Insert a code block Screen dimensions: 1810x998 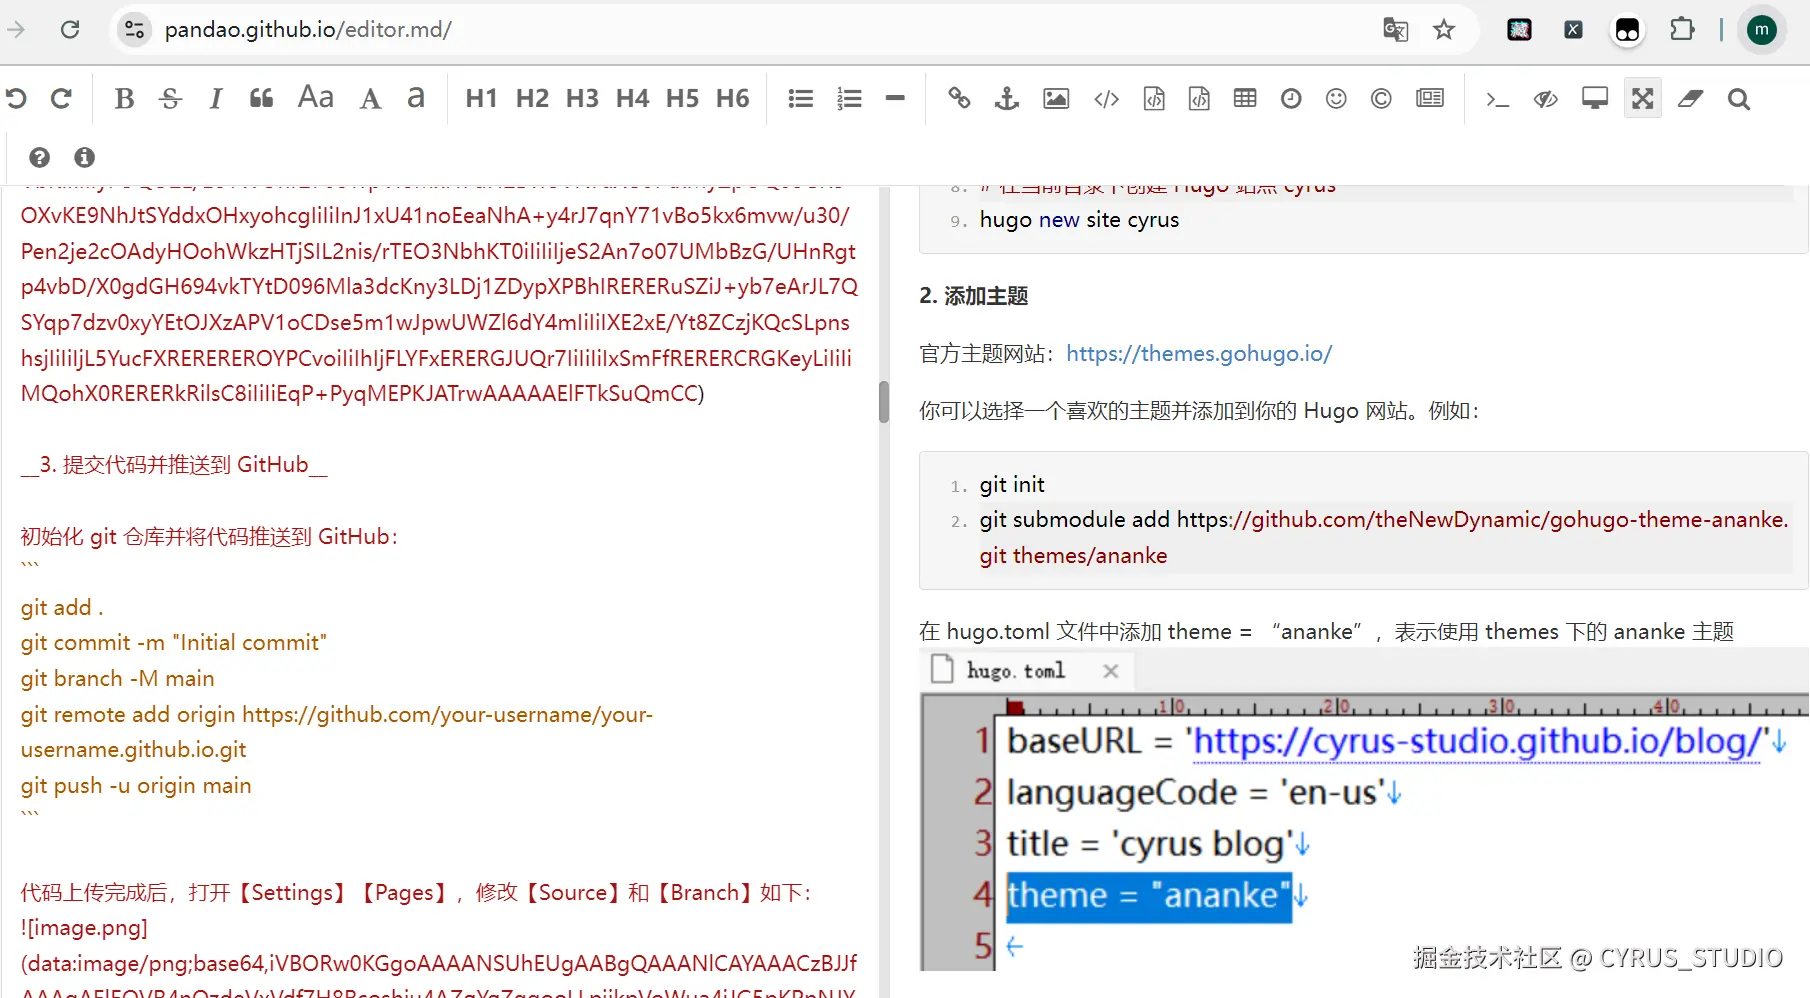[x=1199, y=98]
